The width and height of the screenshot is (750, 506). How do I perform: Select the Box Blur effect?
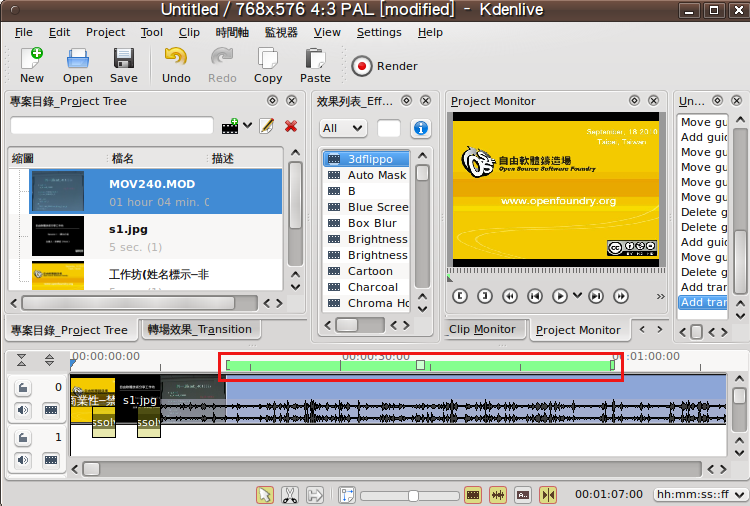366,223
